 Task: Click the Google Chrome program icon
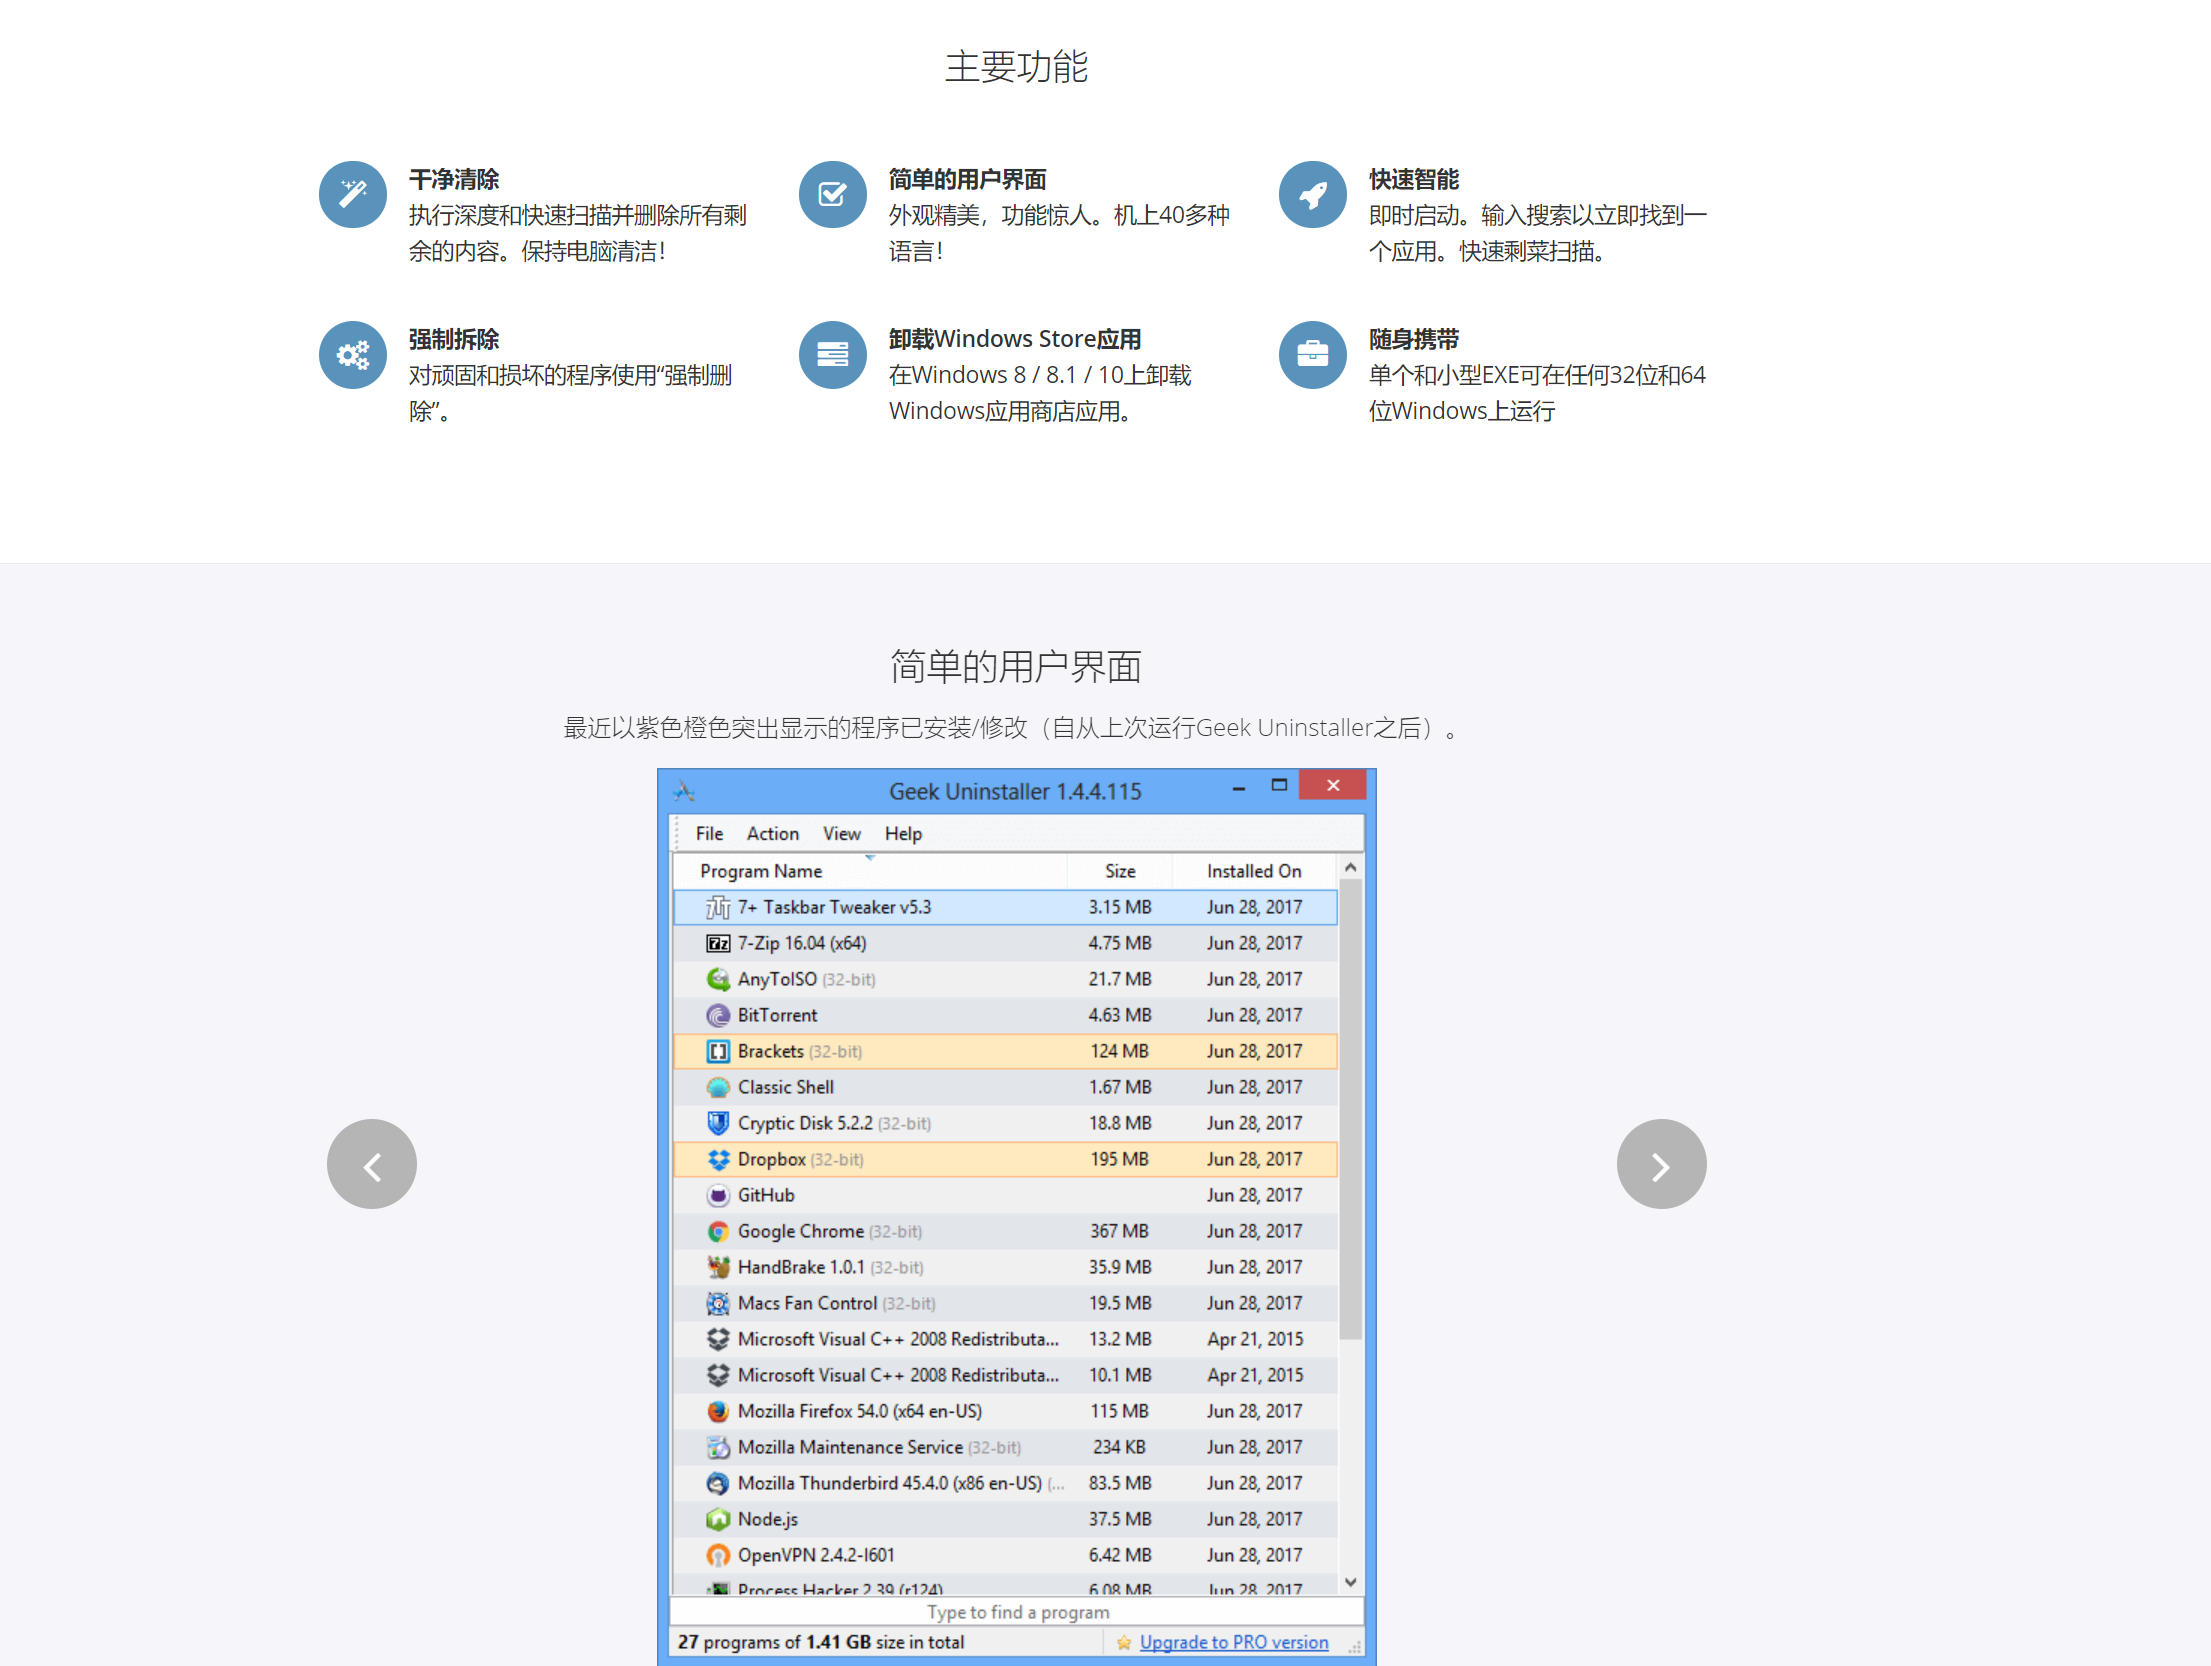tap(718, 1231)
